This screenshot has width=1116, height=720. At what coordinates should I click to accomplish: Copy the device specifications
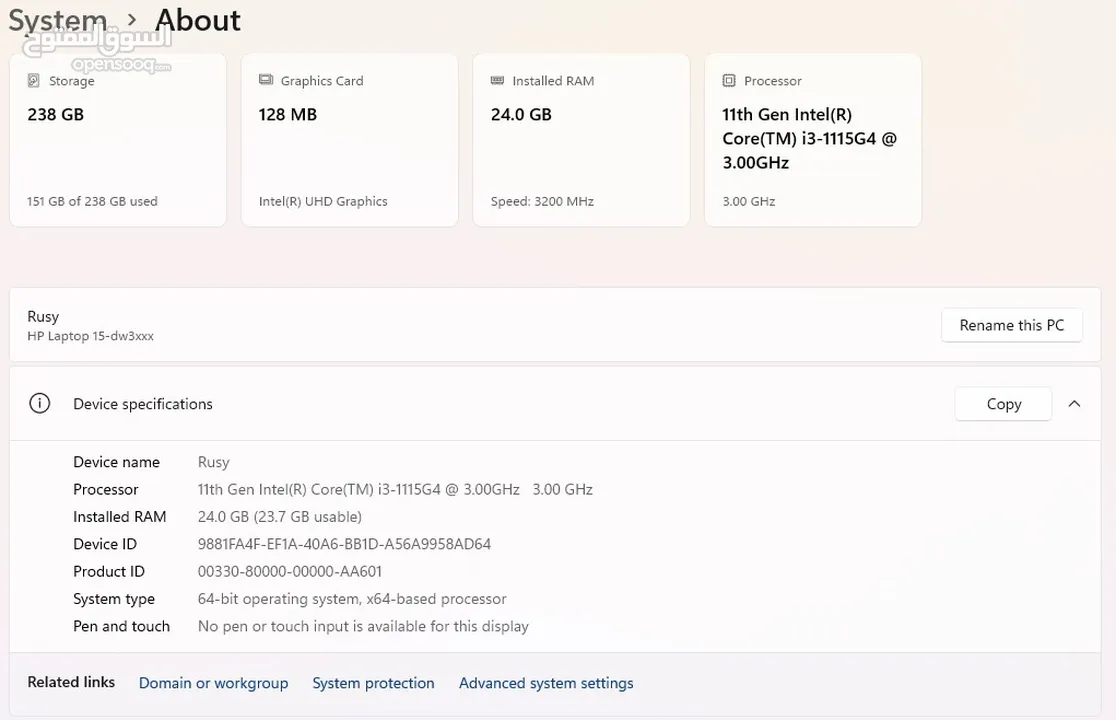tap(1004, 403)
